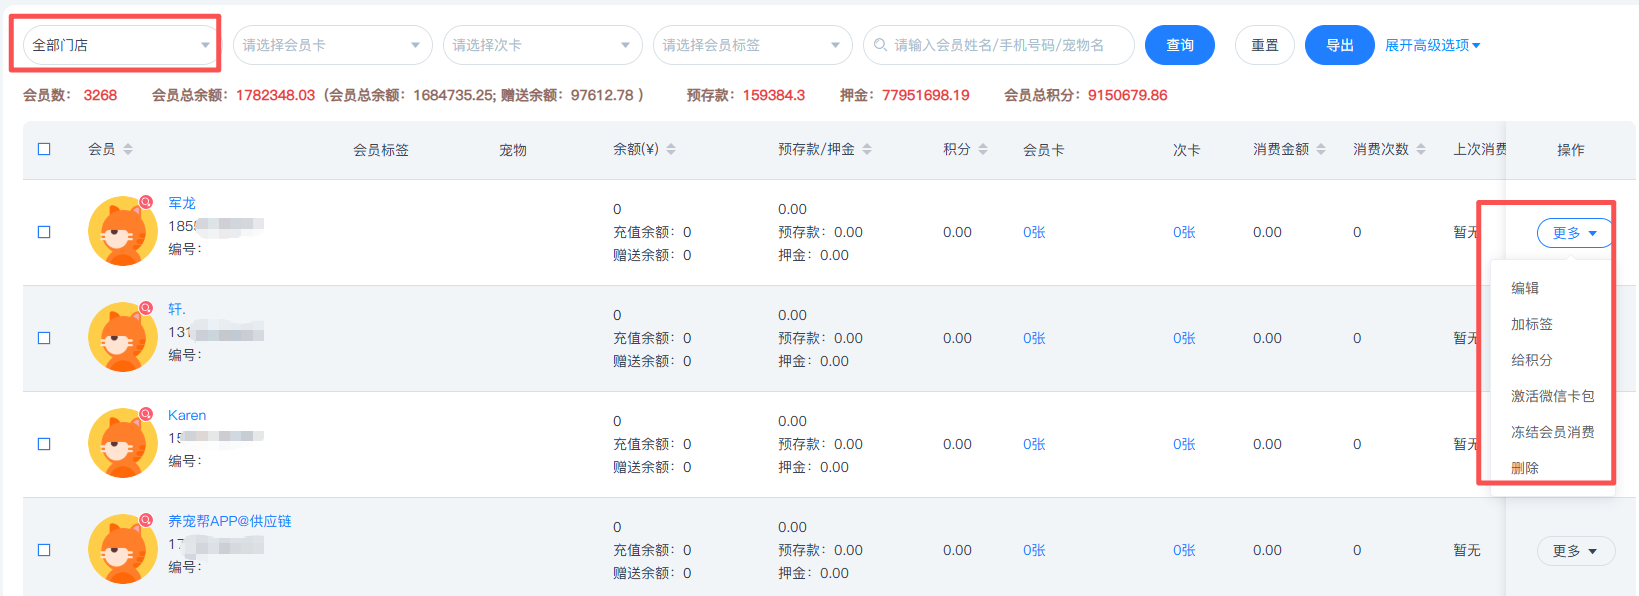Click 军龙's cat avatar image
1639x596 pixels.
pyautogui.click(x=122, y=232)
